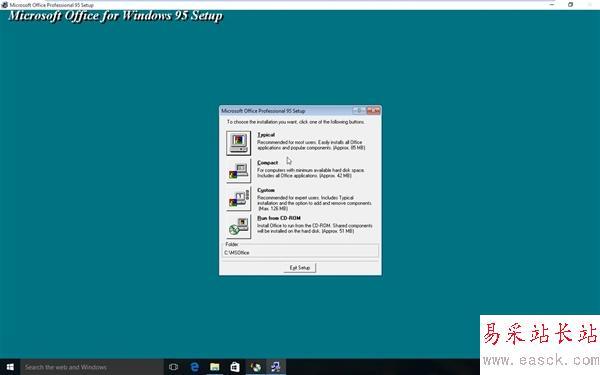The image size is (600, 375).
Task: Click the Office setup taskbar icon left of the last one
Action: pyautogui.click(x=255, y=367)
